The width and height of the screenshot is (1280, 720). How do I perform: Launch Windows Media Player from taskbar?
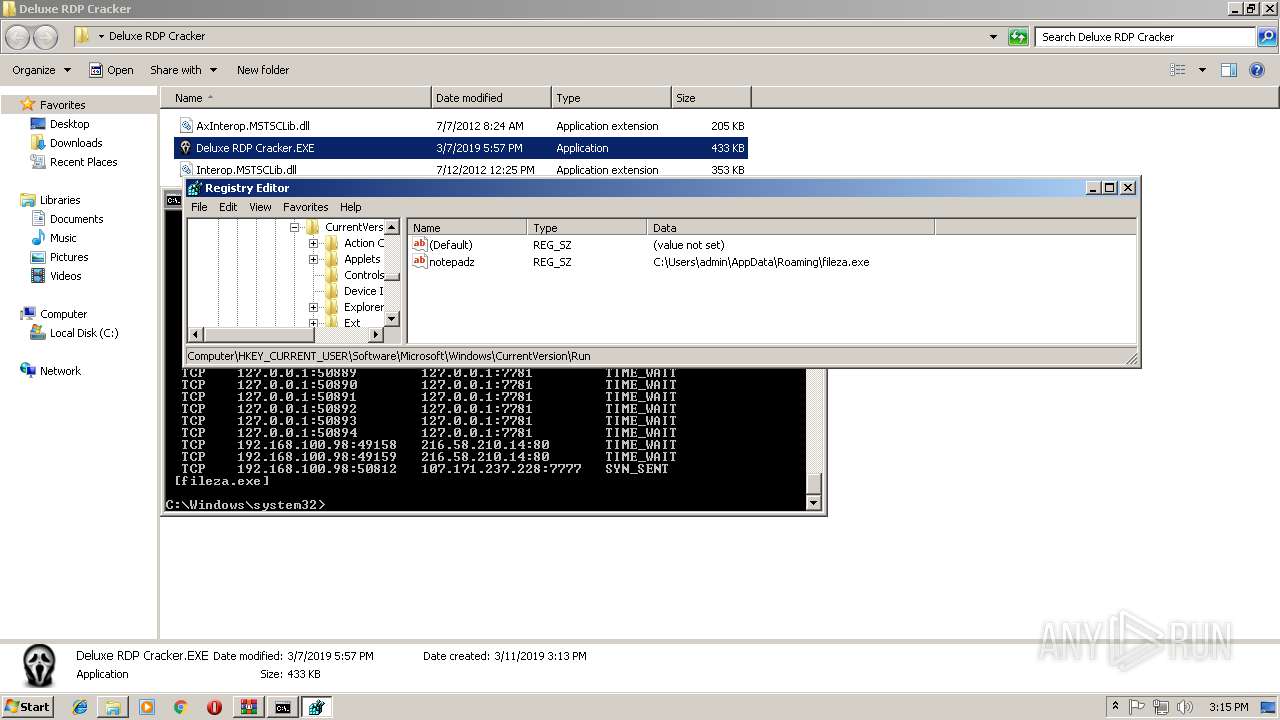pyautogui.click(x=147, y=707)
